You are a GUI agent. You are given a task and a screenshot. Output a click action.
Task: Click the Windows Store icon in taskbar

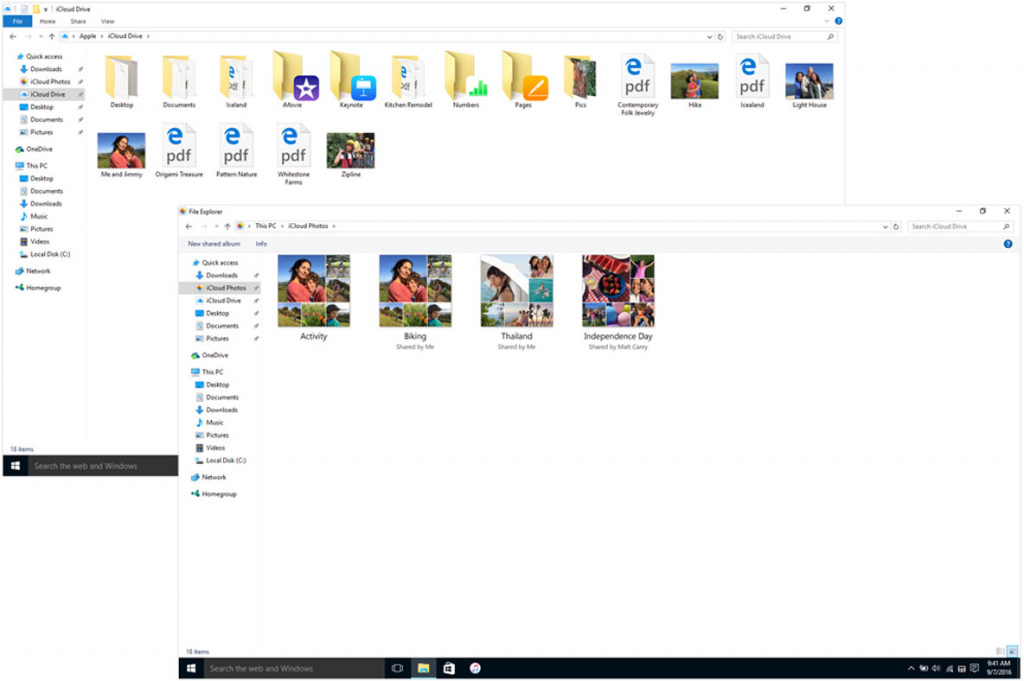[449, 668]
